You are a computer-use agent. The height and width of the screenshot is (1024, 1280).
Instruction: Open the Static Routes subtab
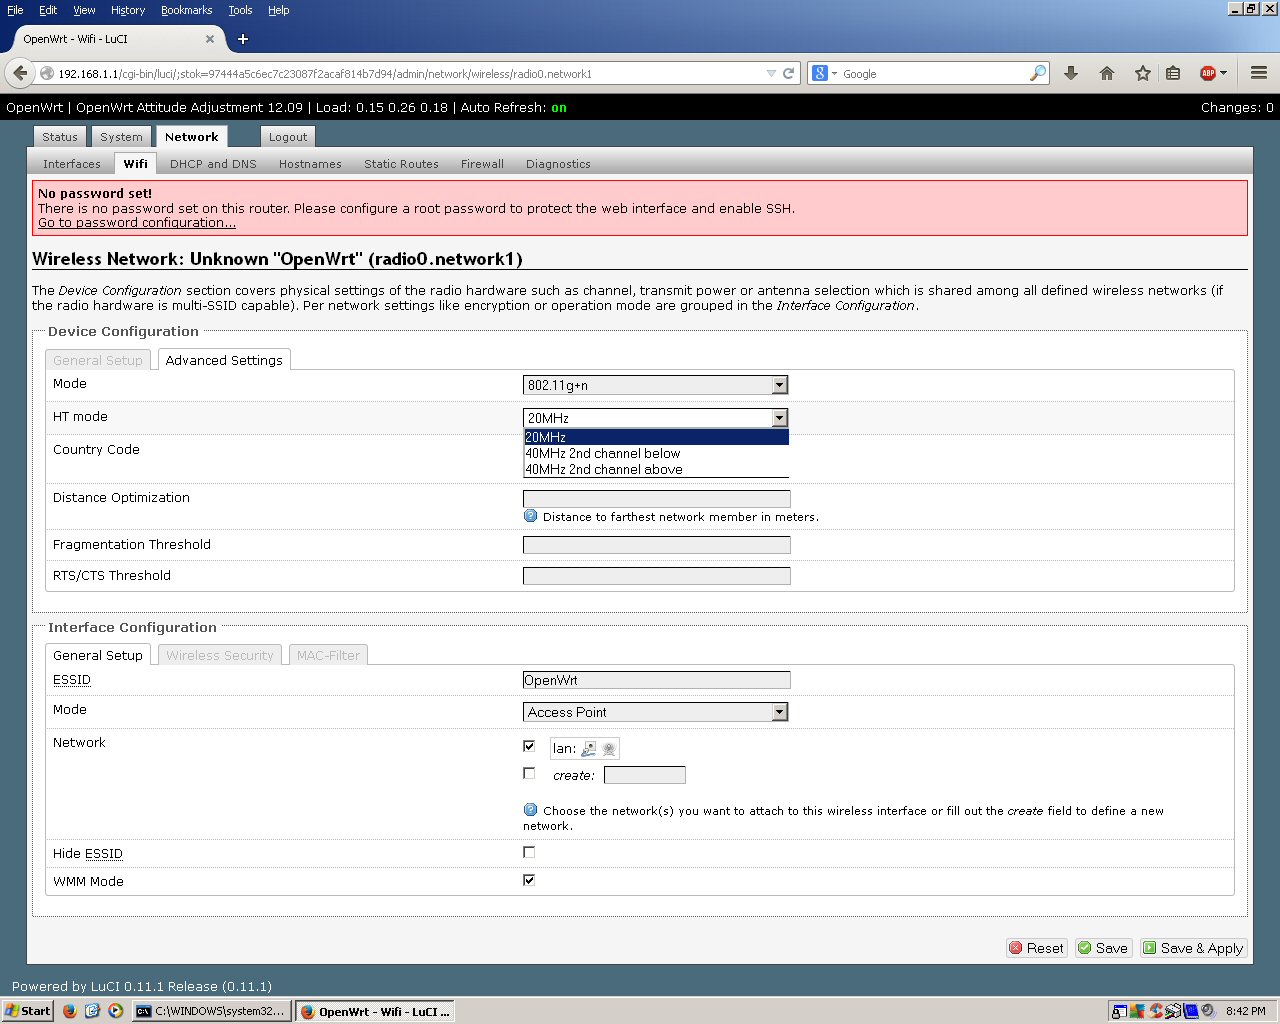(401, 164)
